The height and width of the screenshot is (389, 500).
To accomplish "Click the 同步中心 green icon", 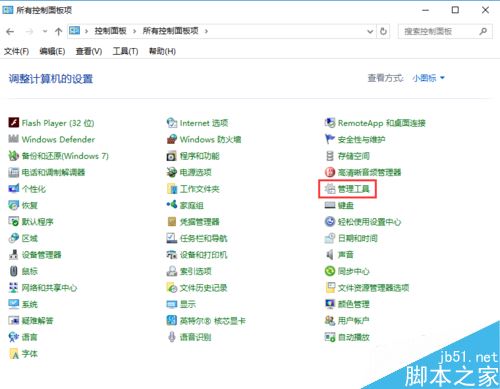I will pyautogui.click(x=330, y=271).
